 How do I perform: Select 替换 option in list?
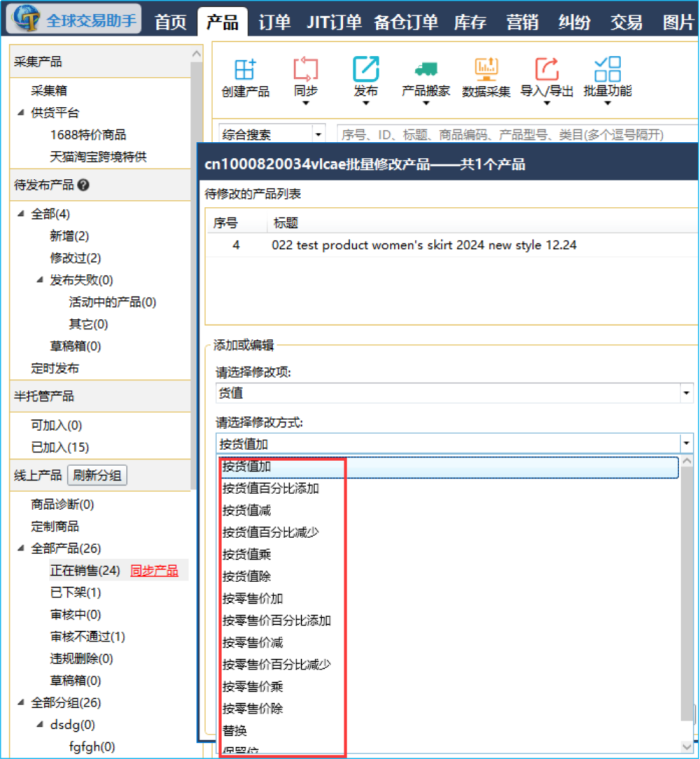click(x=448, y=731)
